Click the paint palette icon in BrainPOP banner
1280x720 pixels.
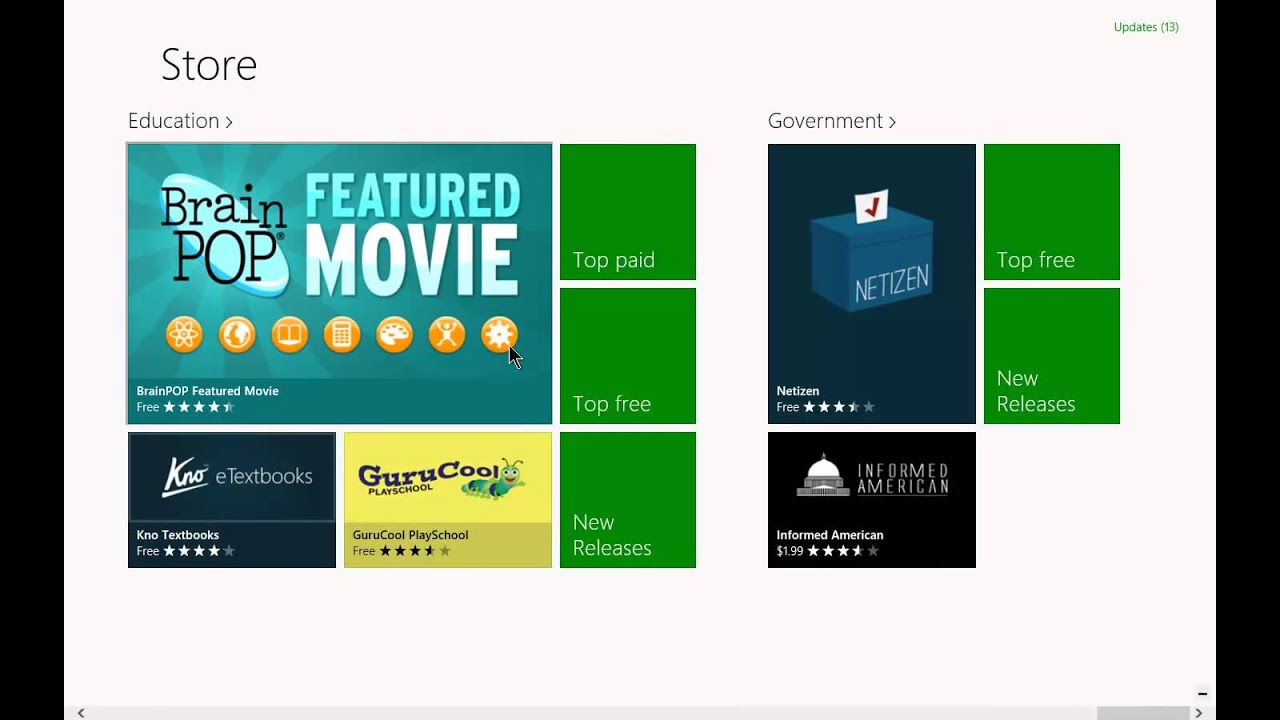click(x=394, y=334)
